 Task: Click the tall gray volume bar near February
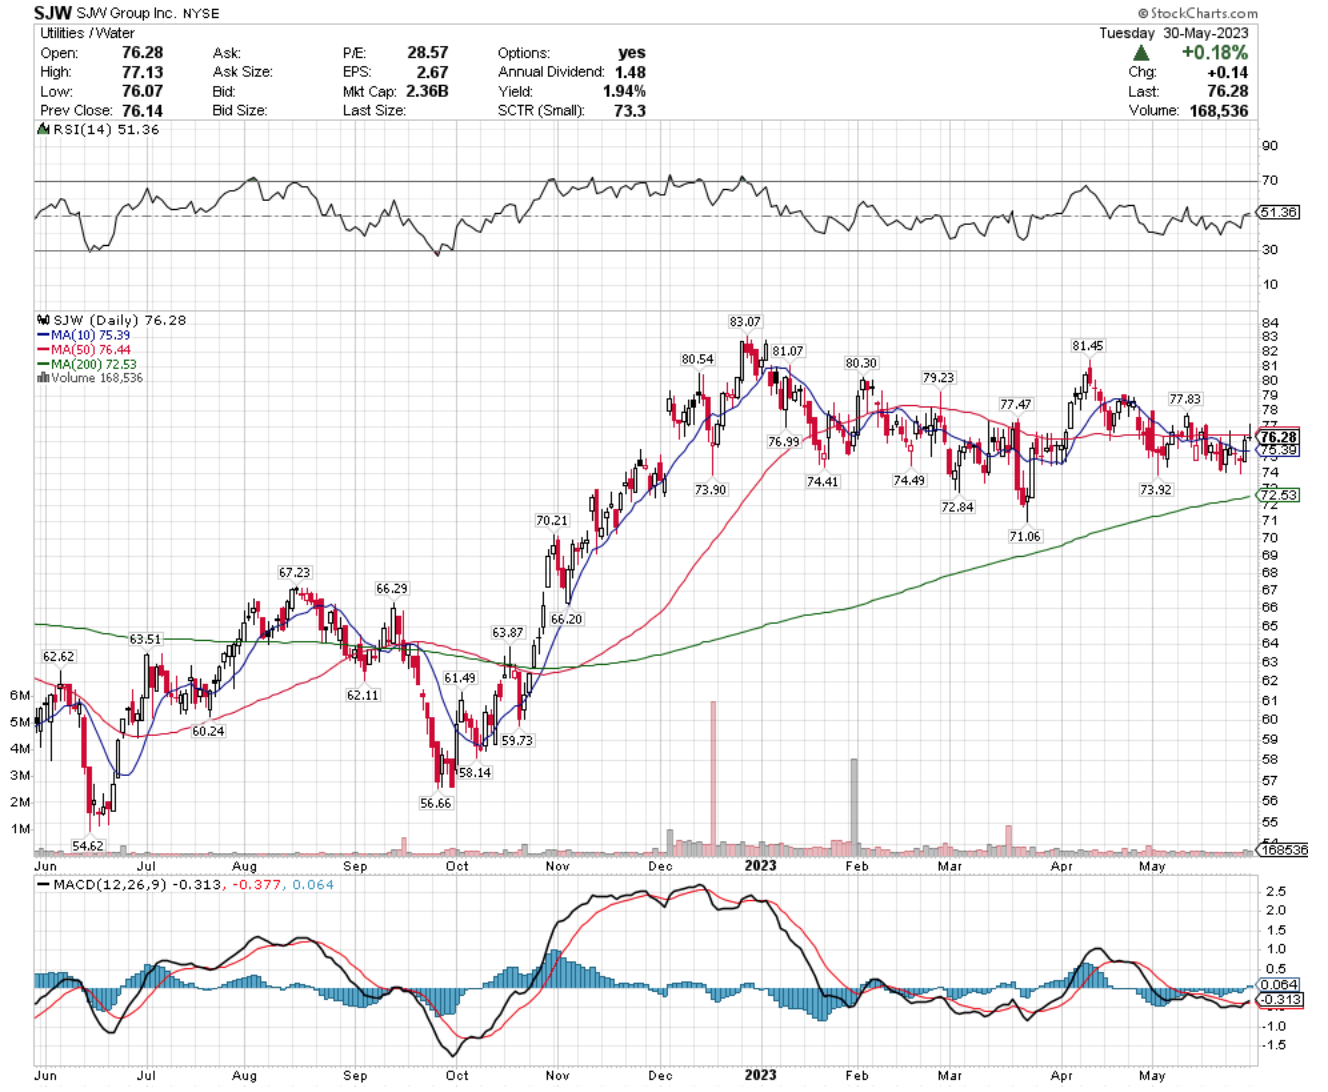854,807
